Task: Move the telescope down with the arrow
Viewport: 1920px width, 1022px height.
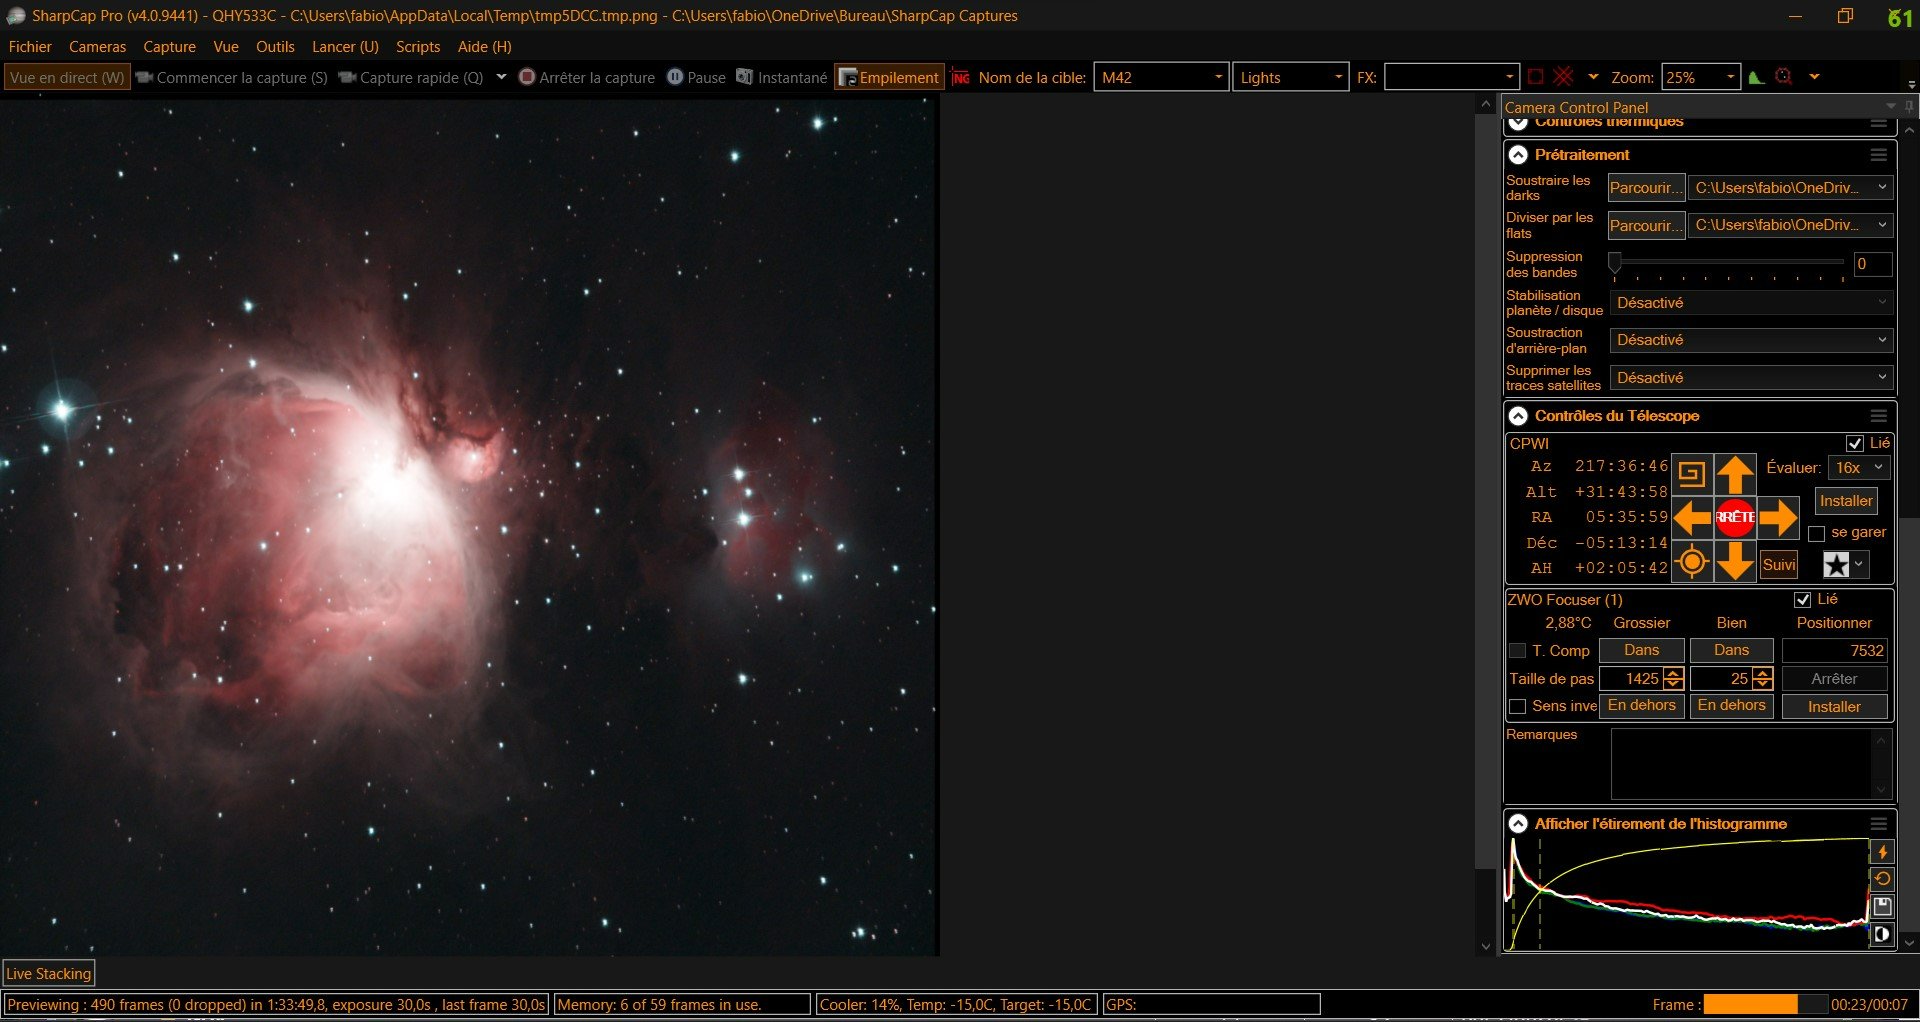Action: tap(1735, 561)
